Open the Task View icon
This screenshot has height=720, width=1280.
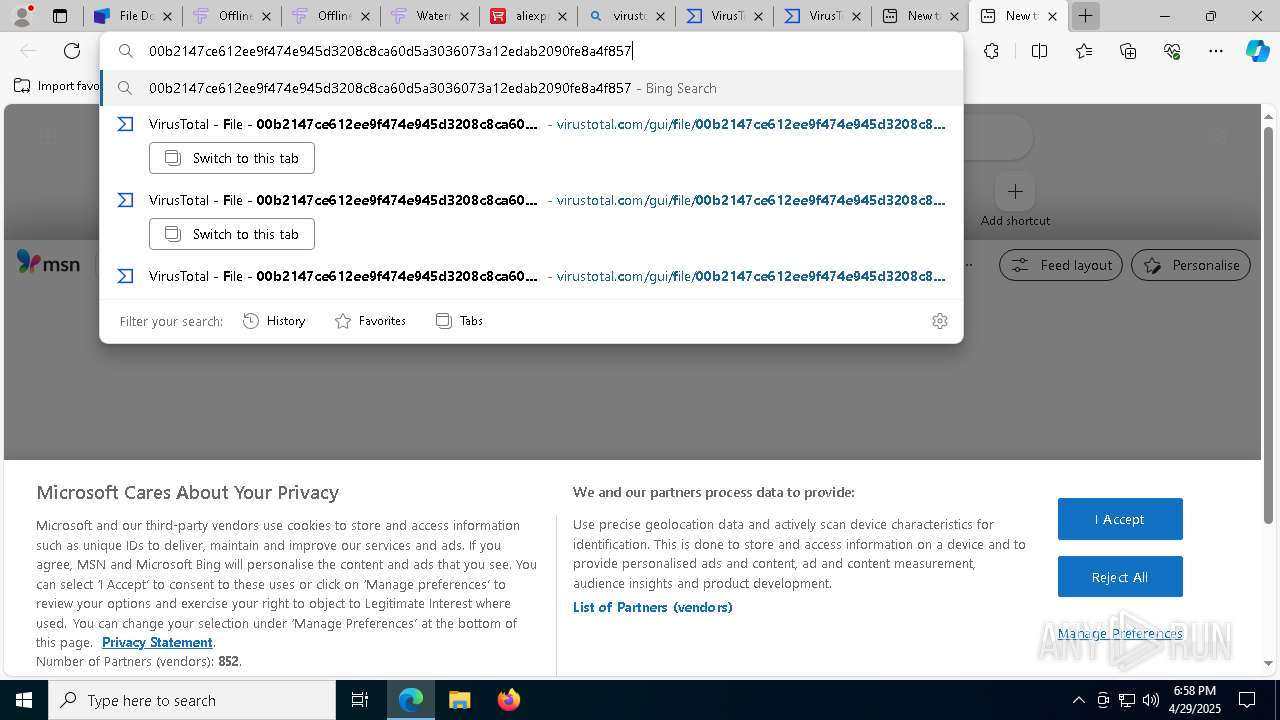point(360,700)
